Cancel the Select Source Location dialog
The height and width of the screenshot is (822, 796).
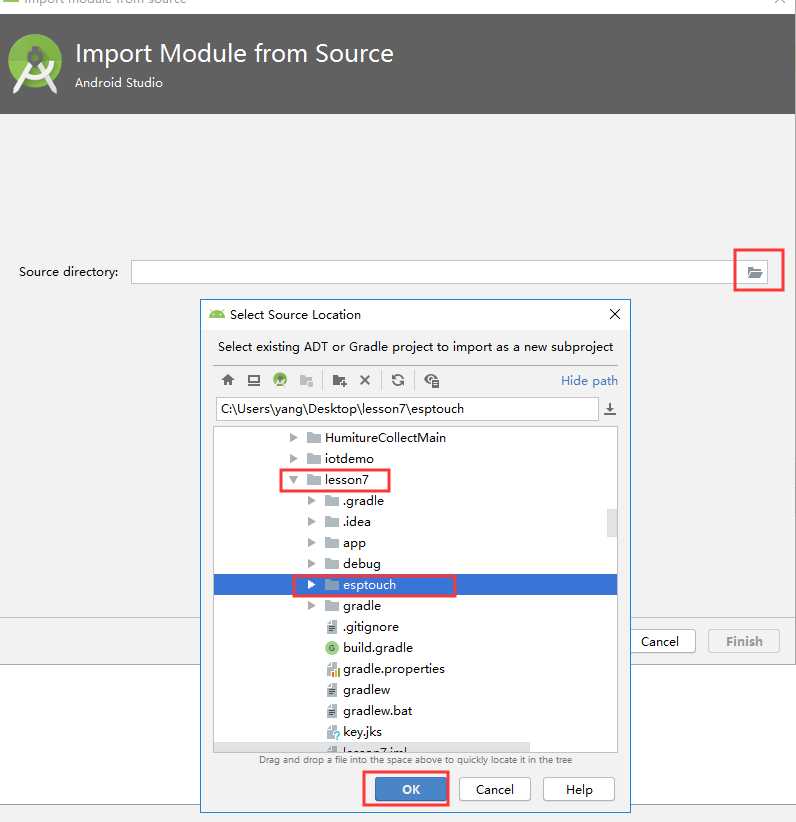pos(494,789)
